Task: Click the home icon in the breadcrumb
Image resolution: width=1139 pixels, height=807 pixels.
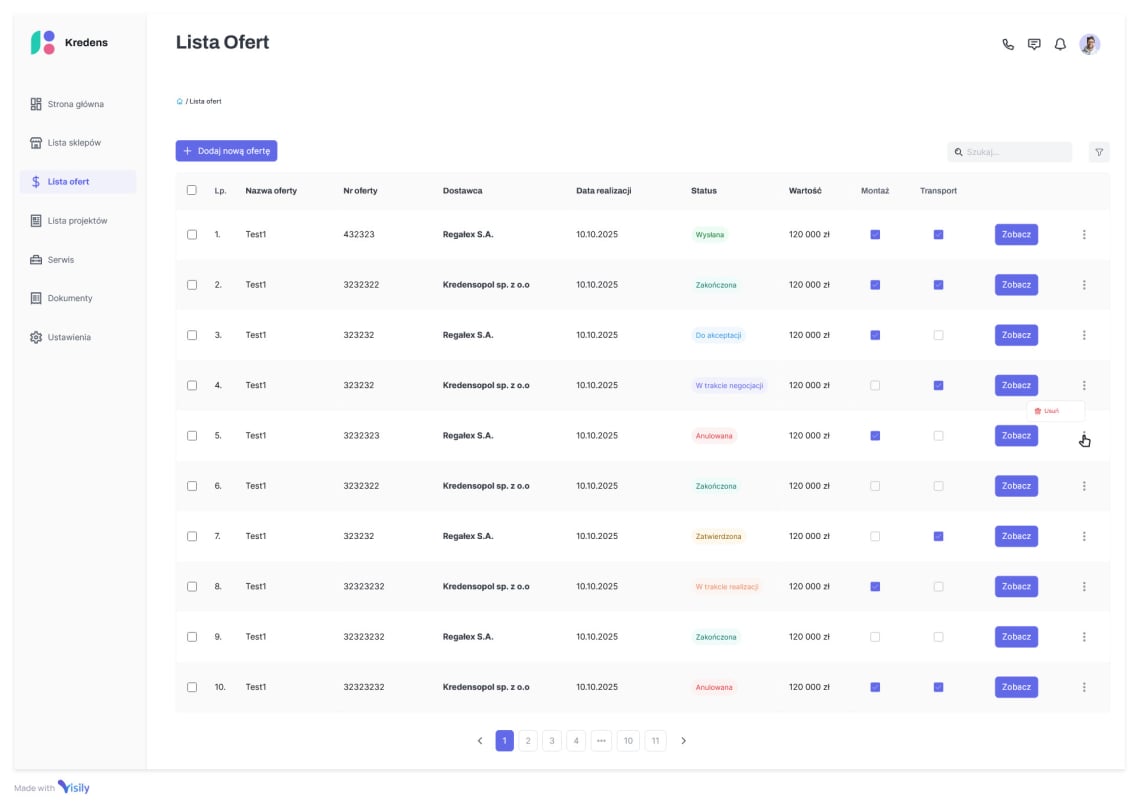Action: coord(179,101)
